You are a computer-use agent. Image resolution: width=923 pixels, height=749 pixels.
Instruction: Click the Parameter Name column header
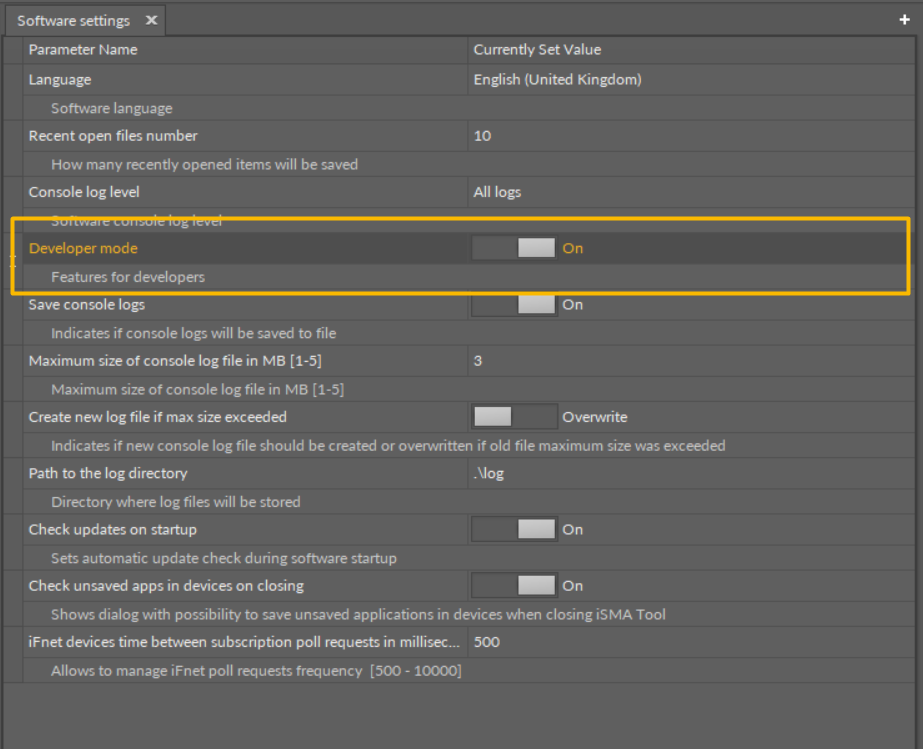(83, 49)
